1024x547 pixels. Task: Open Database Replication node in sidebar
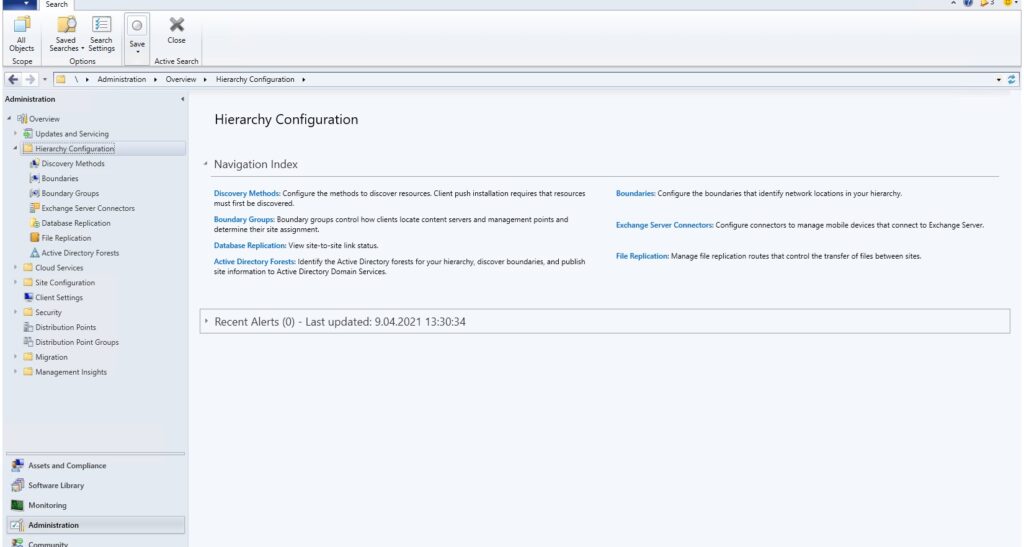point(76,223)
